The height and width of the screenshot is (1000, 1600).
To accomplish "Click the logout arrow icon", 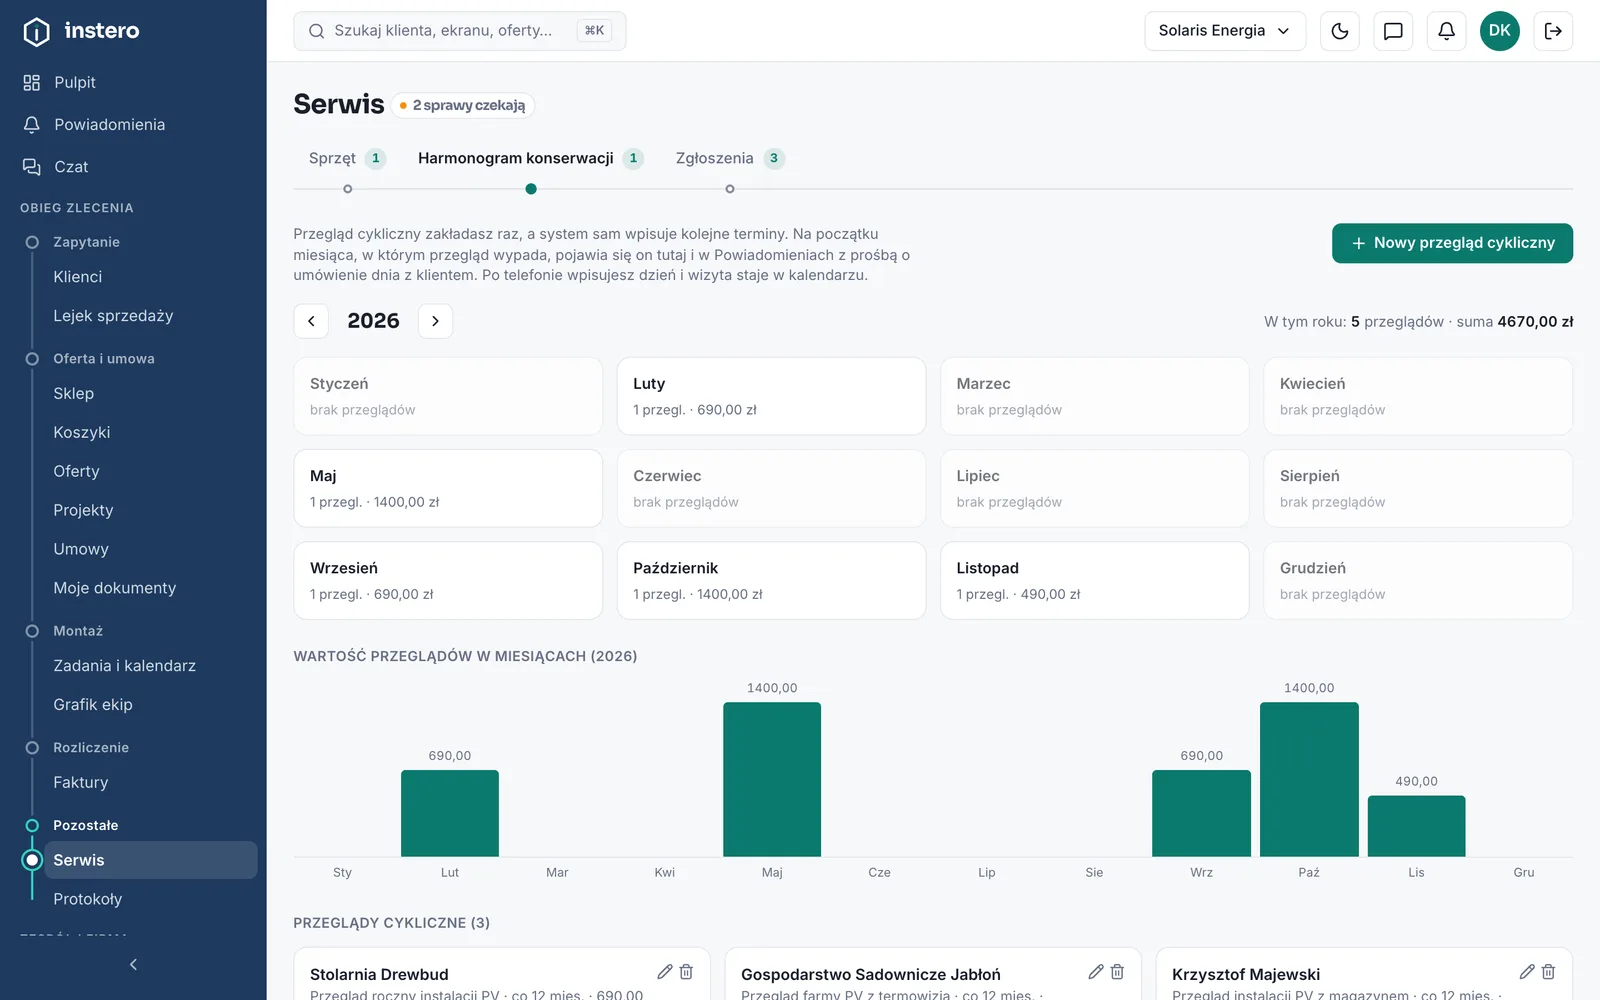I will coord(1553,31).
